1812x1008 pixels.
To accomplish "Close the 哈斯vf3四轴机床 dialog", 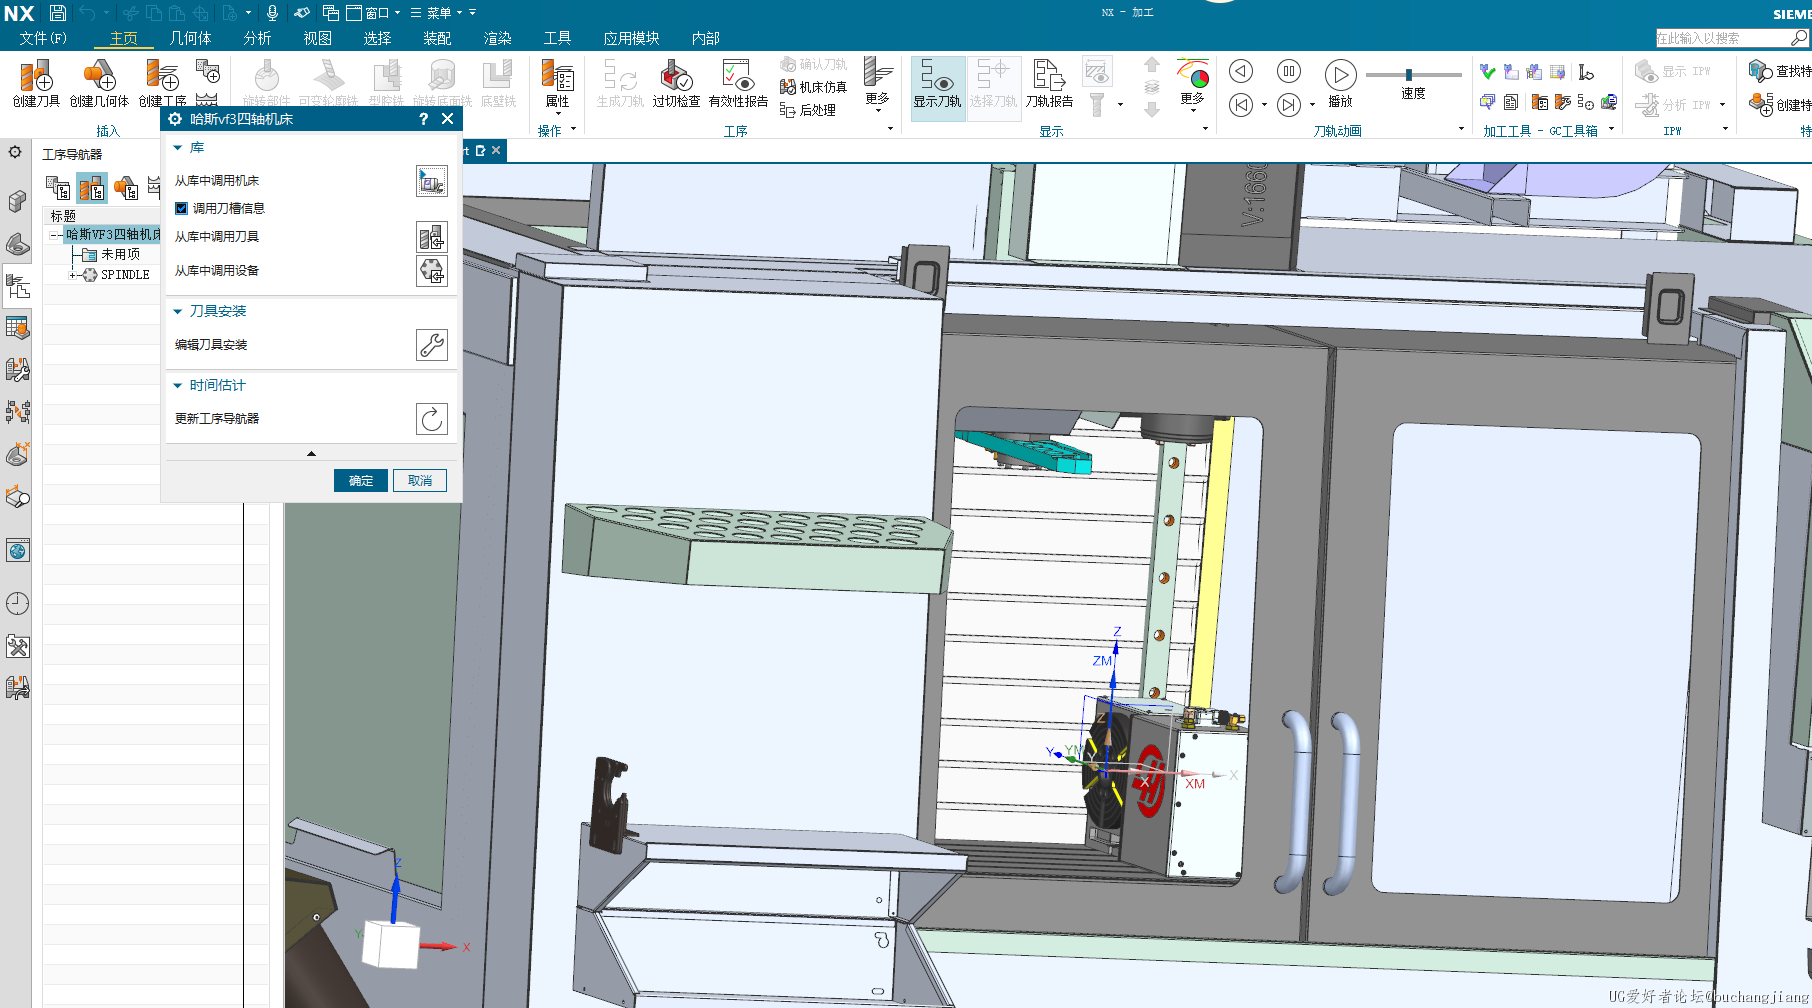I will click(x=447, y=119).
